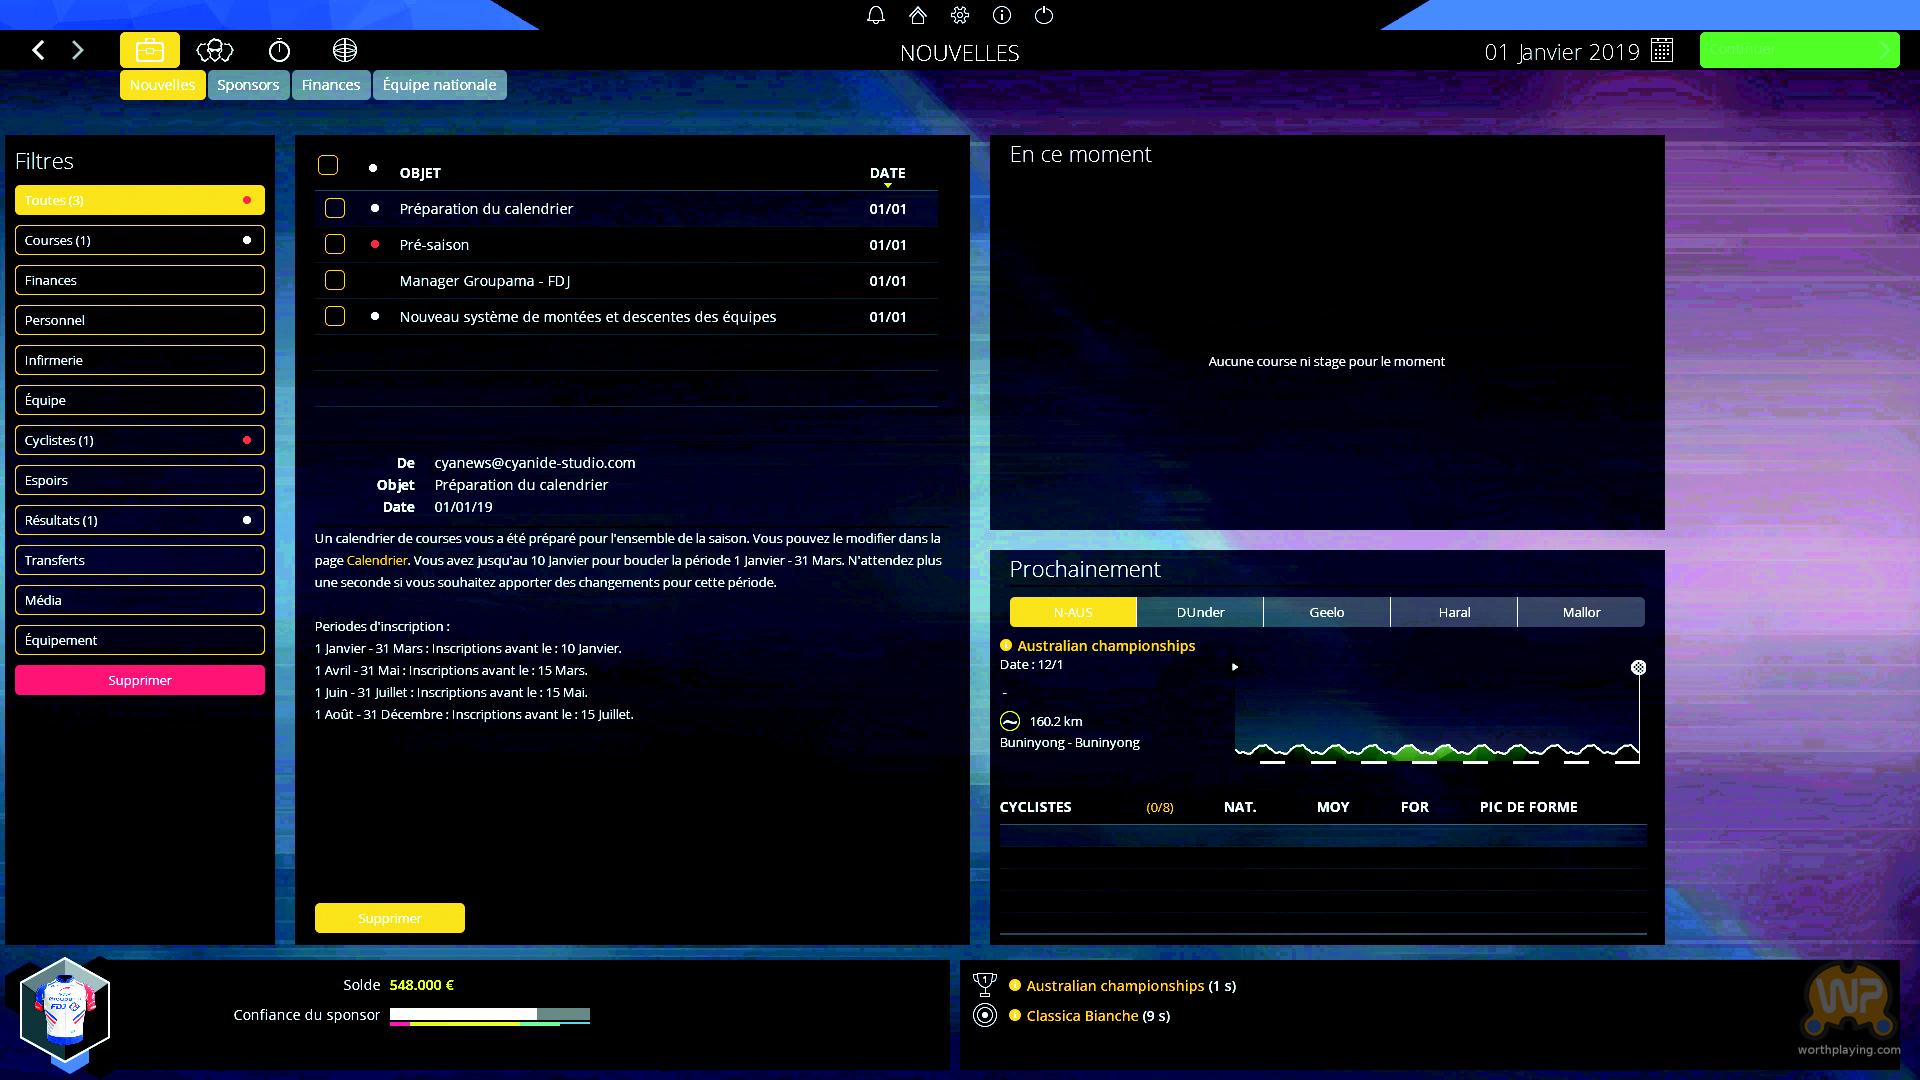Open the notifications bell icon

(876, 15)
